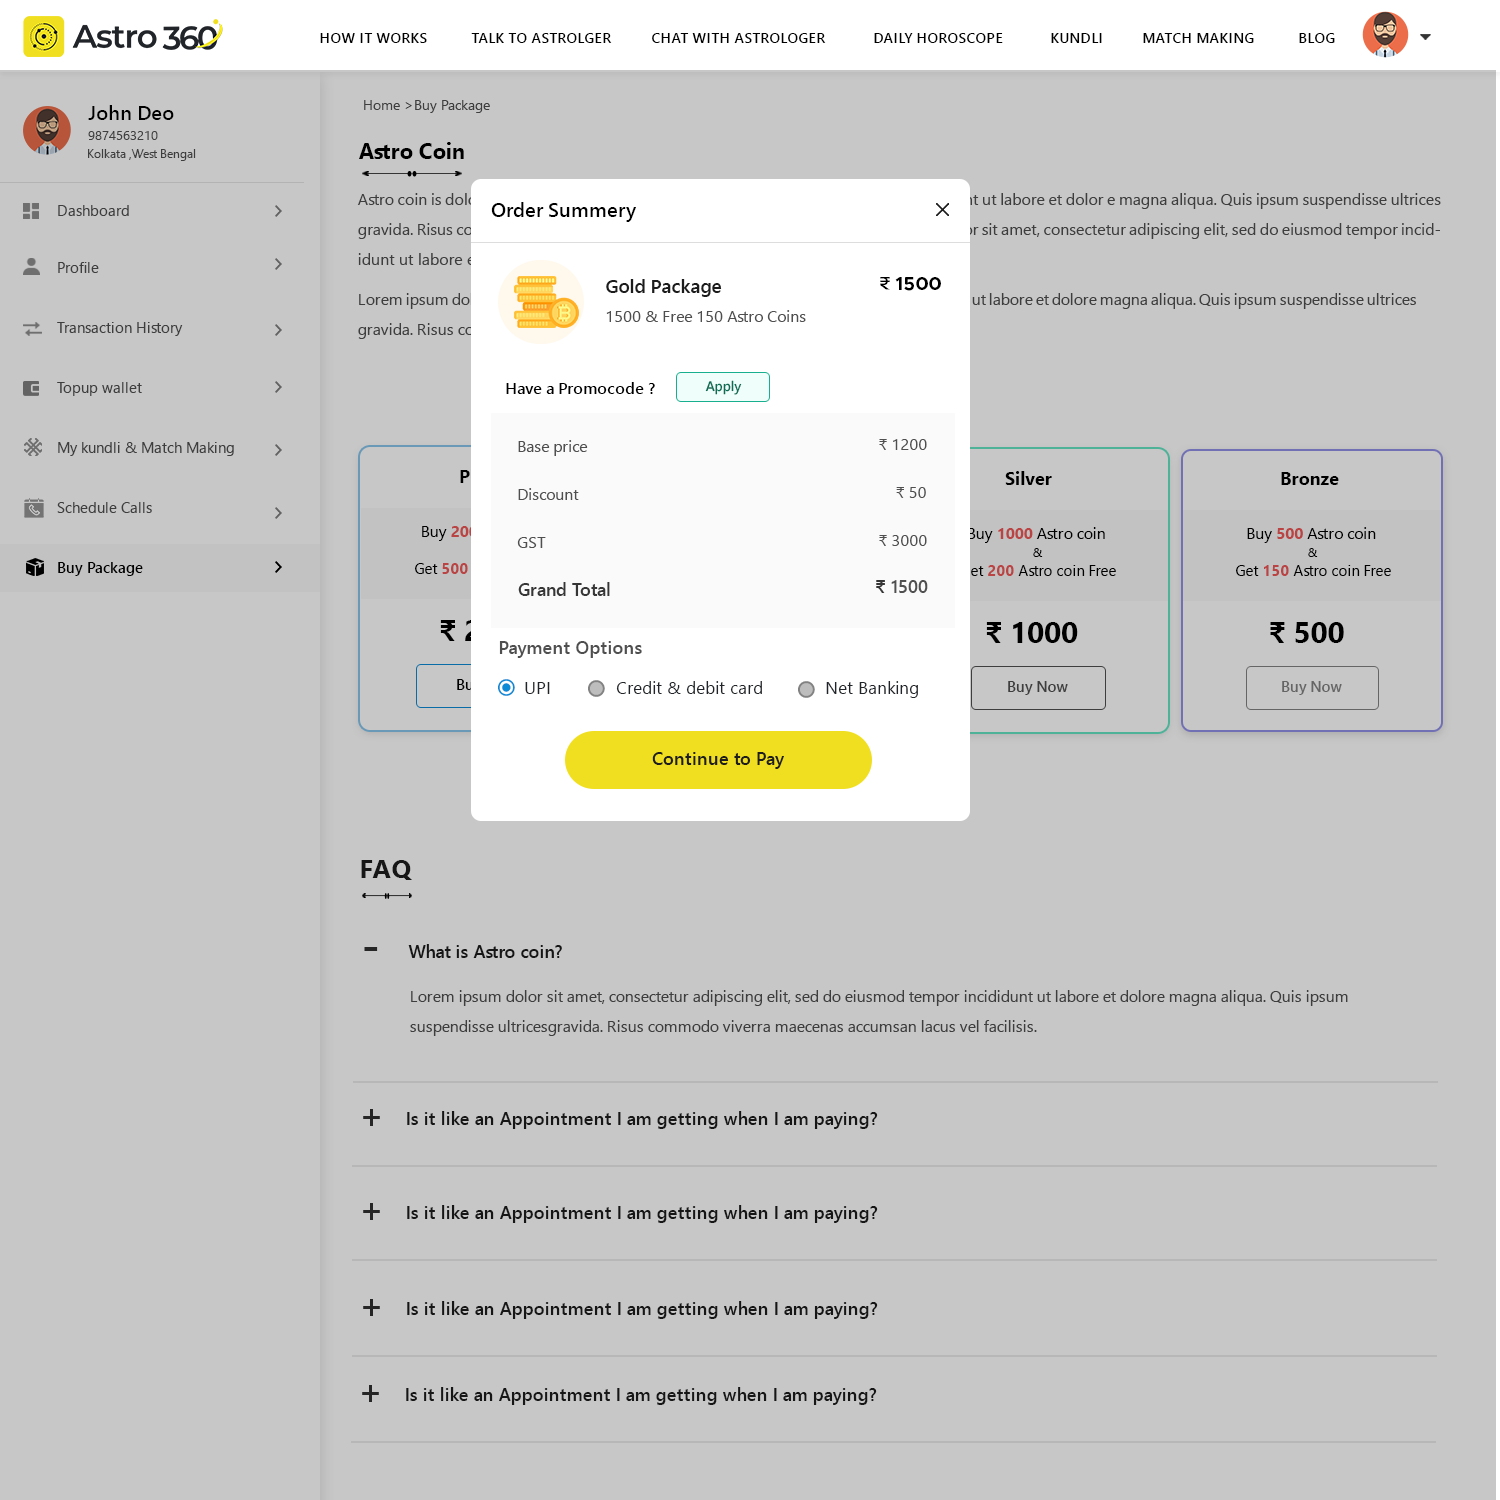
Task: Open the Match Making menu item
Action: 1198,38
